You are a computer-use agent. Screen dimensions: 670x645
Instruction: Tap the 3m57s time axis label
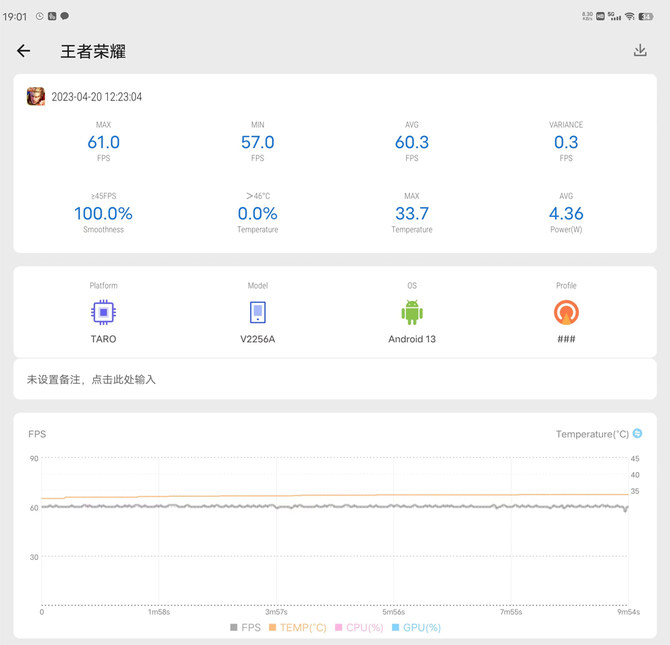tap(276, 612)
